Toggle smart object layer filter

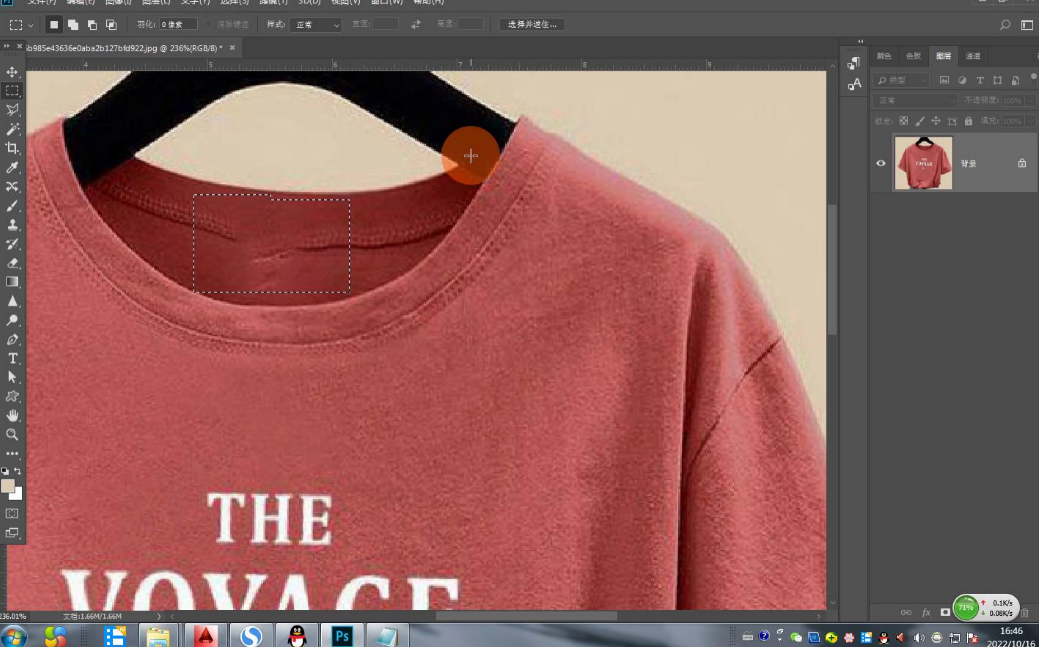click(1016, 80)
